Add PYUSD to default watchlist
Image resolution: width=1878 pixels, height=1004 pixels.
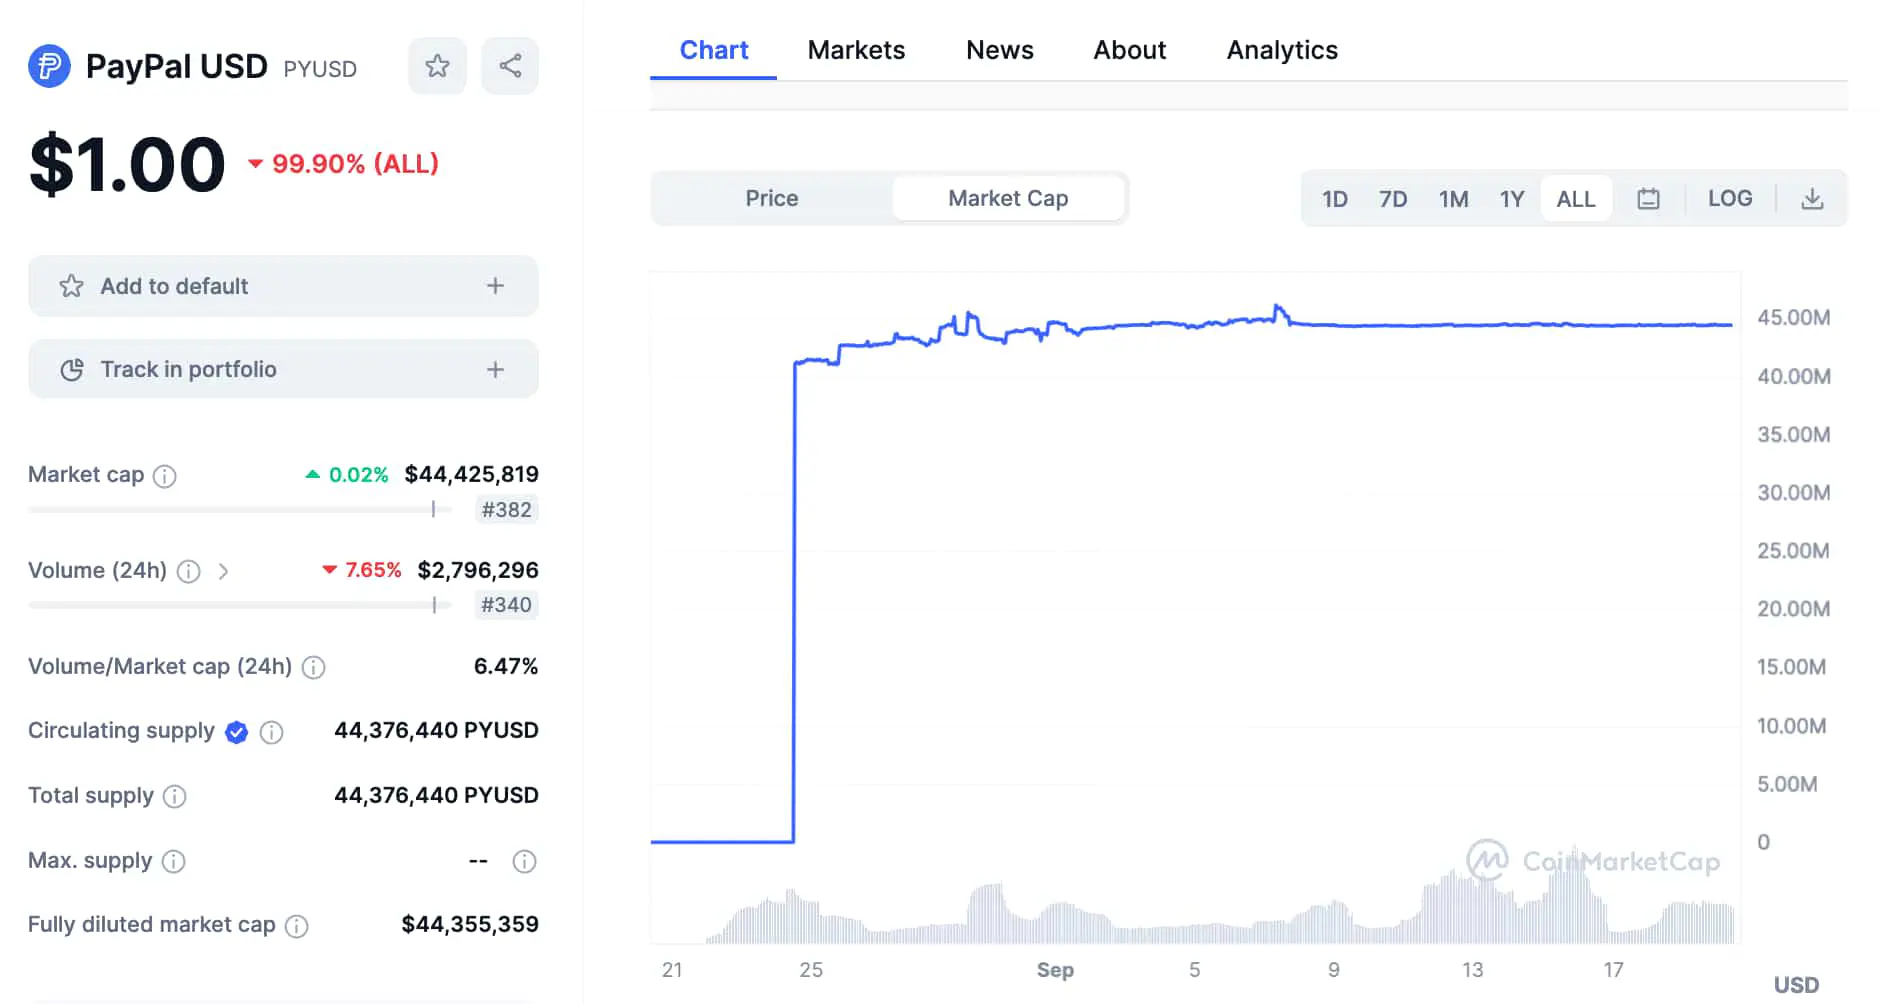coord(283,286)
